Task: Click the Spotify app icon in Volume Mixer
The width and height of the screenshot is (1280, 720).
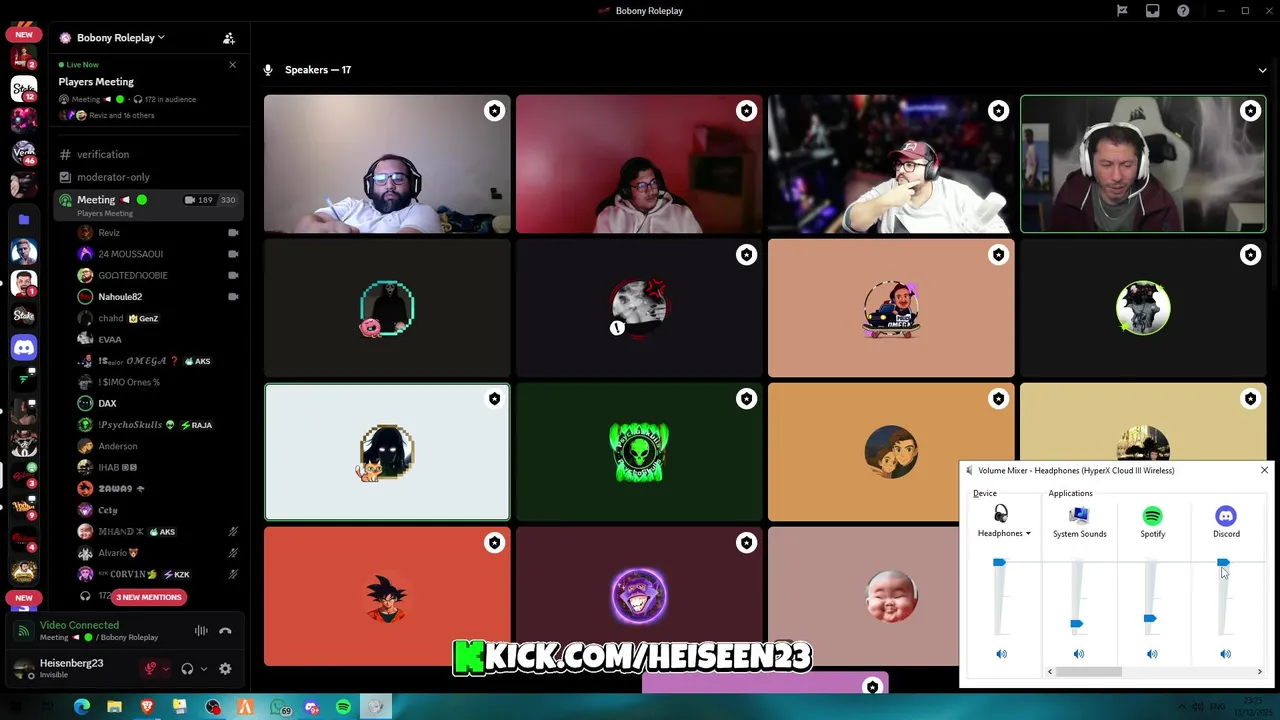Action: (1152, 516)
